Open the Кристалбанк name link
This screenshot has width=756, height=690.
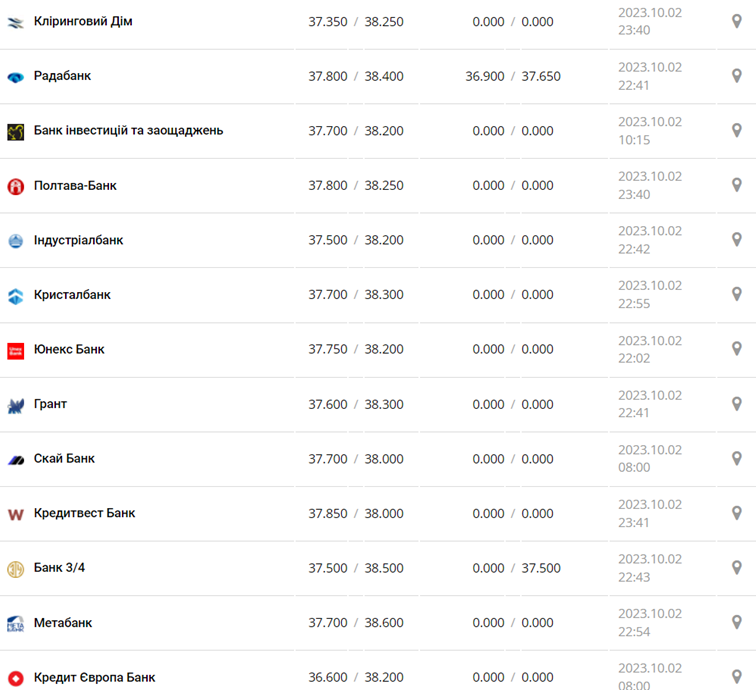pyautogui.click(x=72, y=295)
